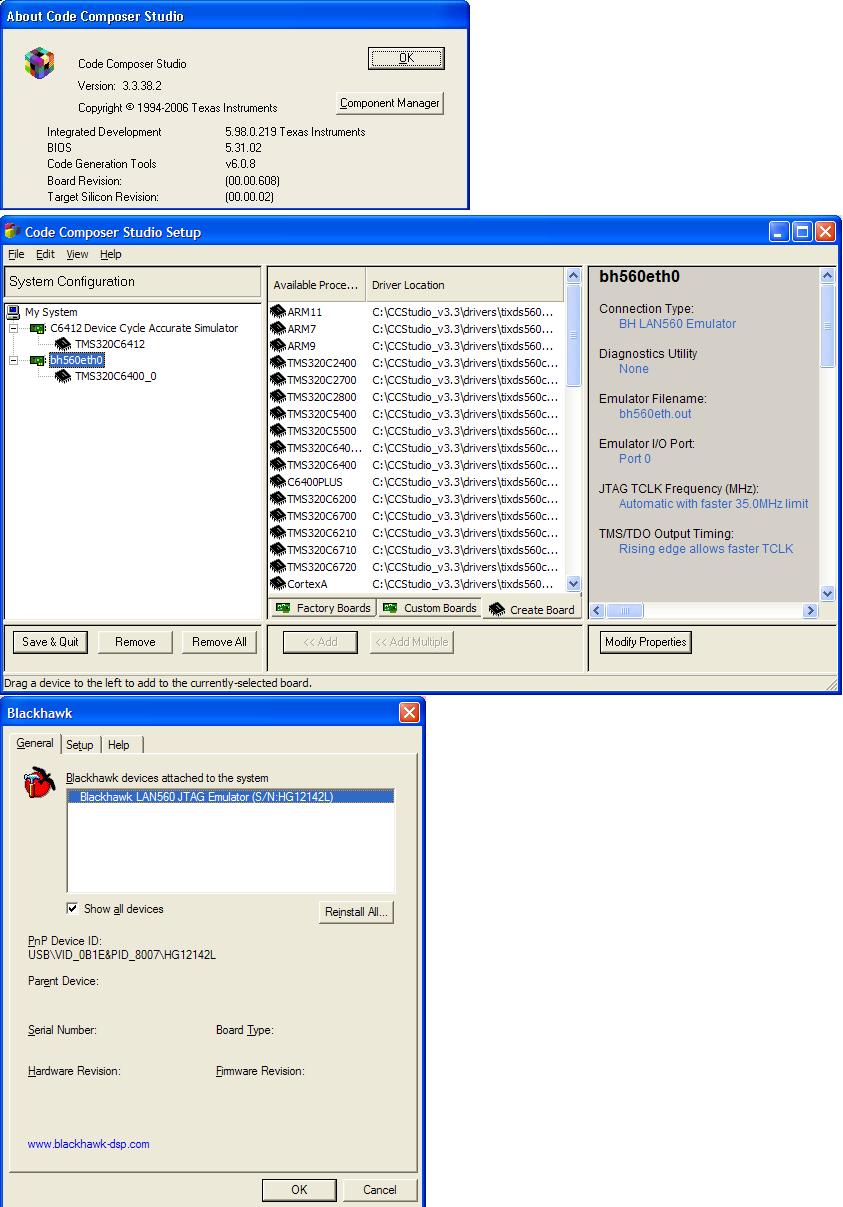This screenshot has width=843, height=1207.
Task: Click the Port 0 emulator I/O value
Action: [x=635, y=459]
